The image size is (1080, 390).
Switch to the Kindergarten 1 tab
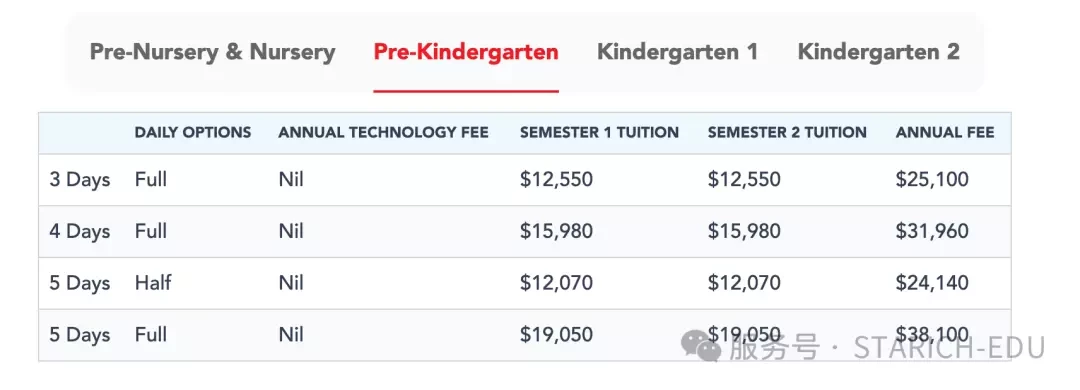coord(677,52)
